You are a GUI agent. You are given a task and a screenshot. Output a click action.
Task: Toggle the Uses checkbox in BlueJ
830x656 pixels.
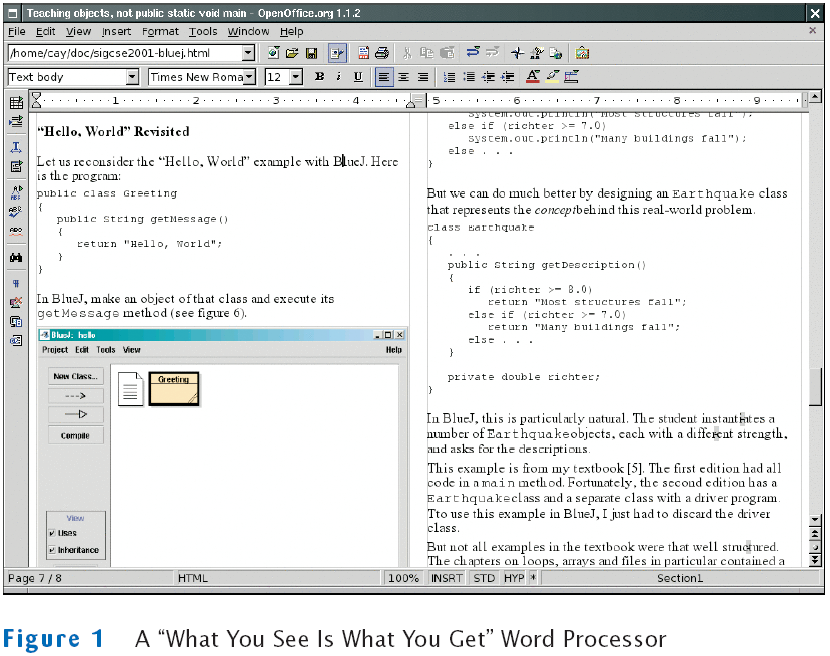(x=52, y=533)
